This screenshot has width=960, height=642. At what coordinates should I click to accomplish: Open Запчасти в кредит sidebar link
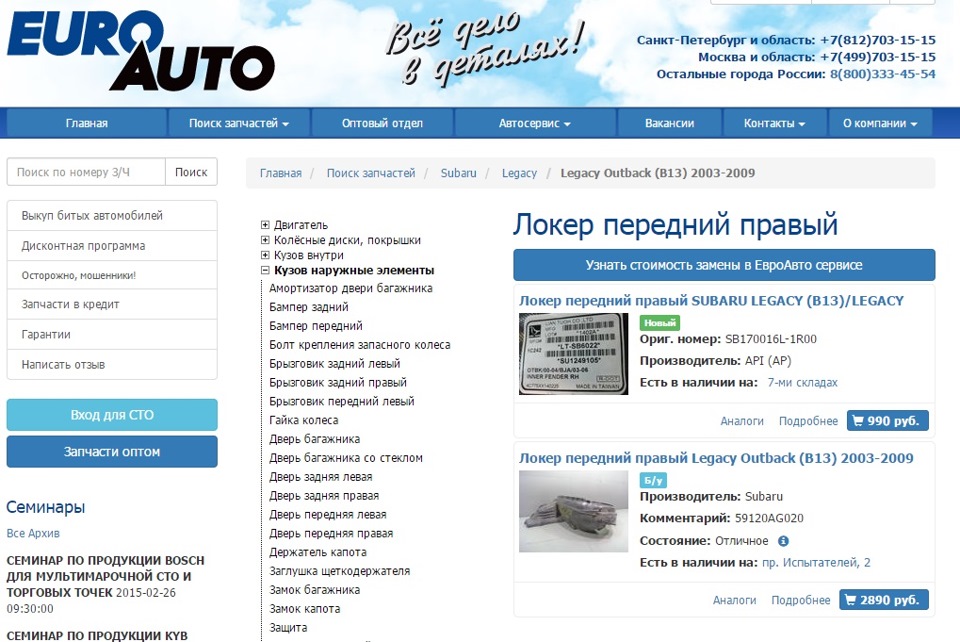(x=112, y=304)
